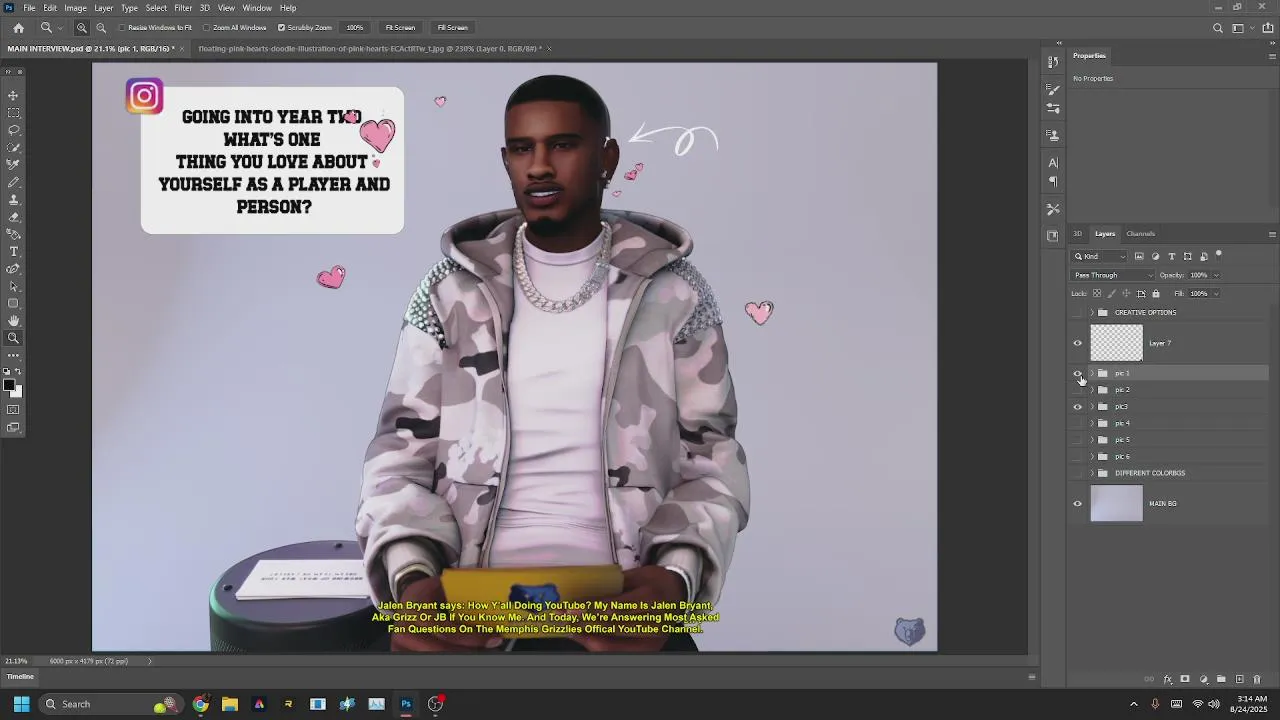Open the Kind filter dropdown
Image resolution: width=1280 pixels, height=720 pixels.
point(1101,257)
